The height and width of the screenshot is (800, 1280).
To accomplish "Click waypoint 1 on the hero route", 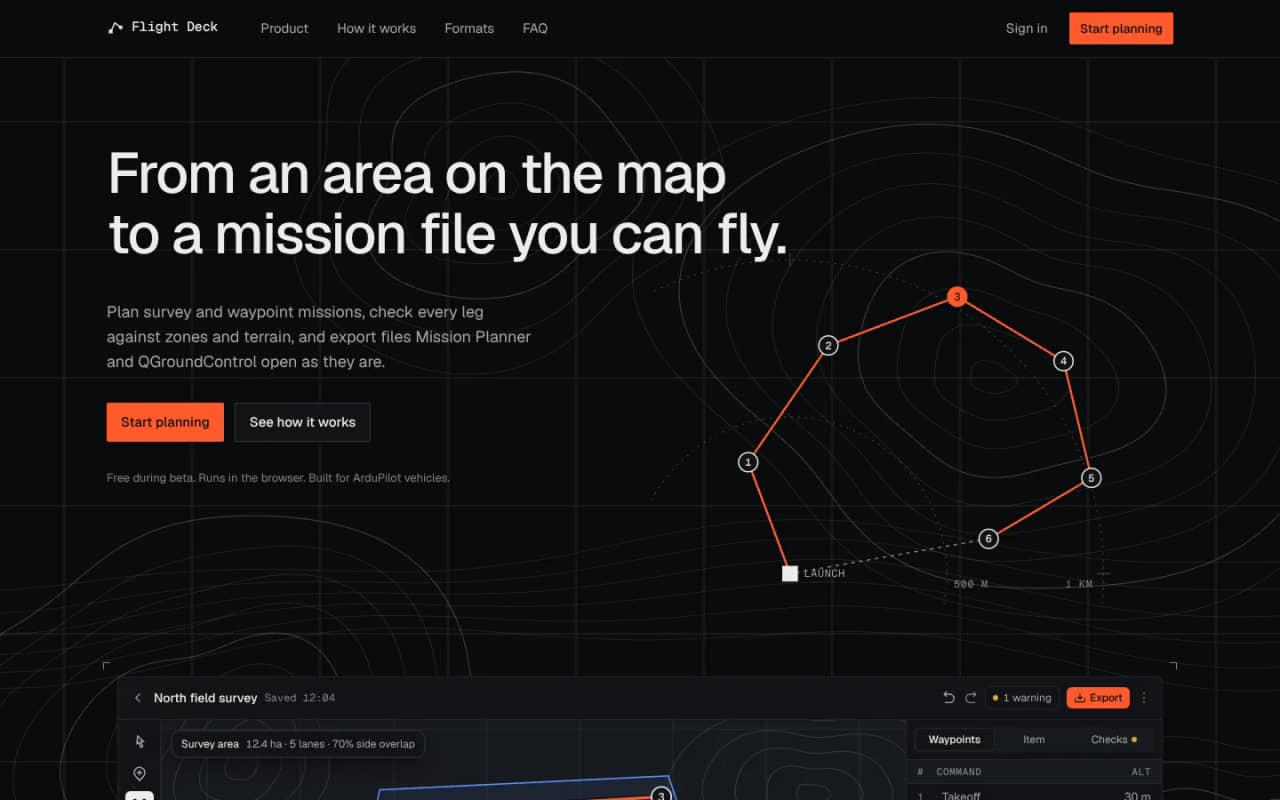I will click(748, 462).
